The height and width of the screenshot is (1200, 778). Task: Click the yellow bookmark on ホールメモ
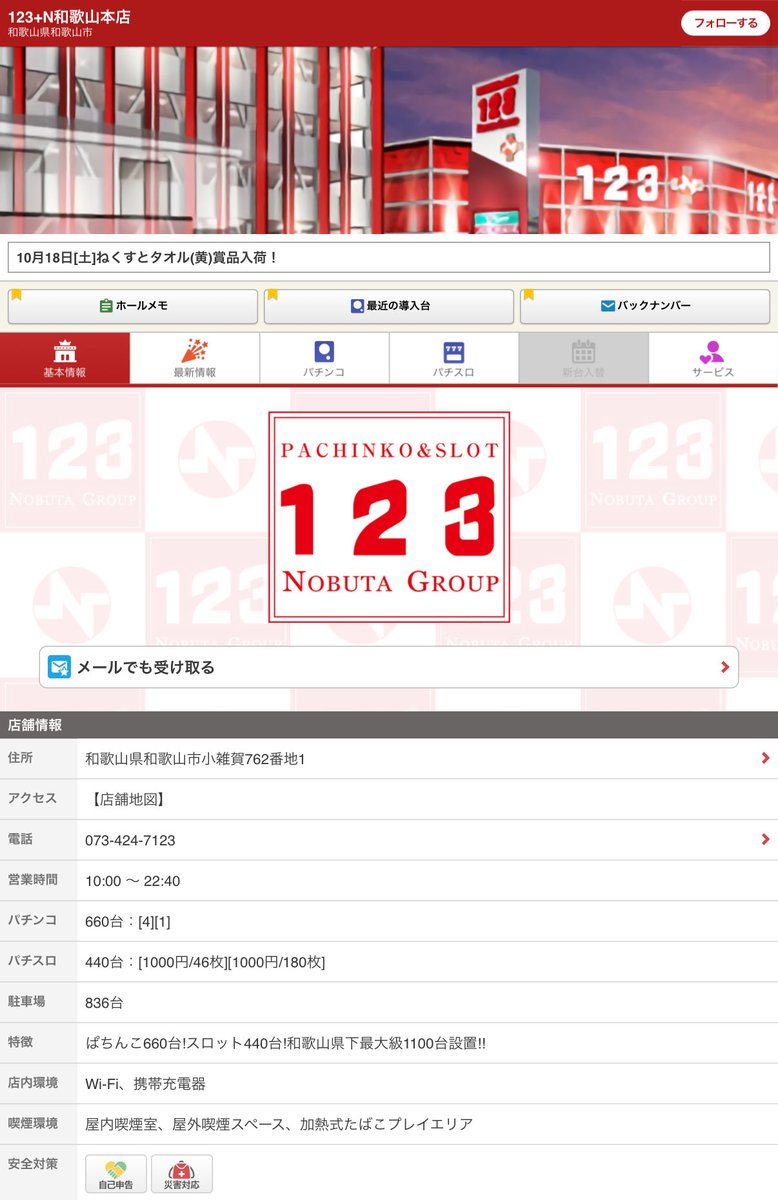click(16, 295)
